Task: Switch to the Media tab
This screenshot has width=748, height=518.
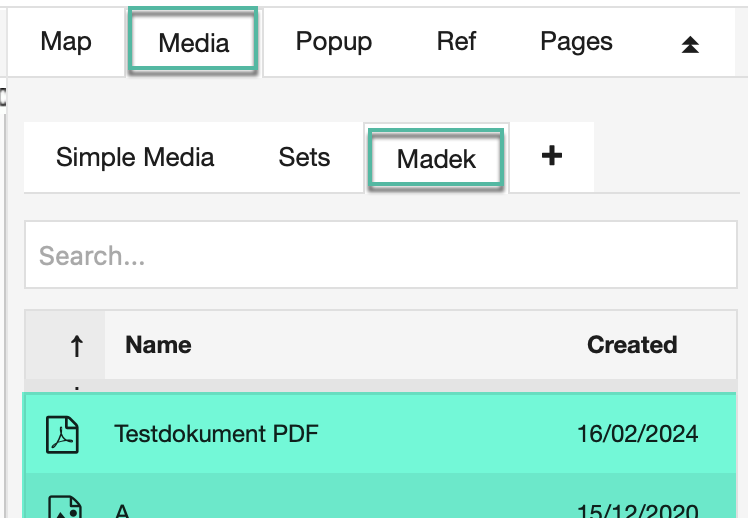Action: (193, 42)
